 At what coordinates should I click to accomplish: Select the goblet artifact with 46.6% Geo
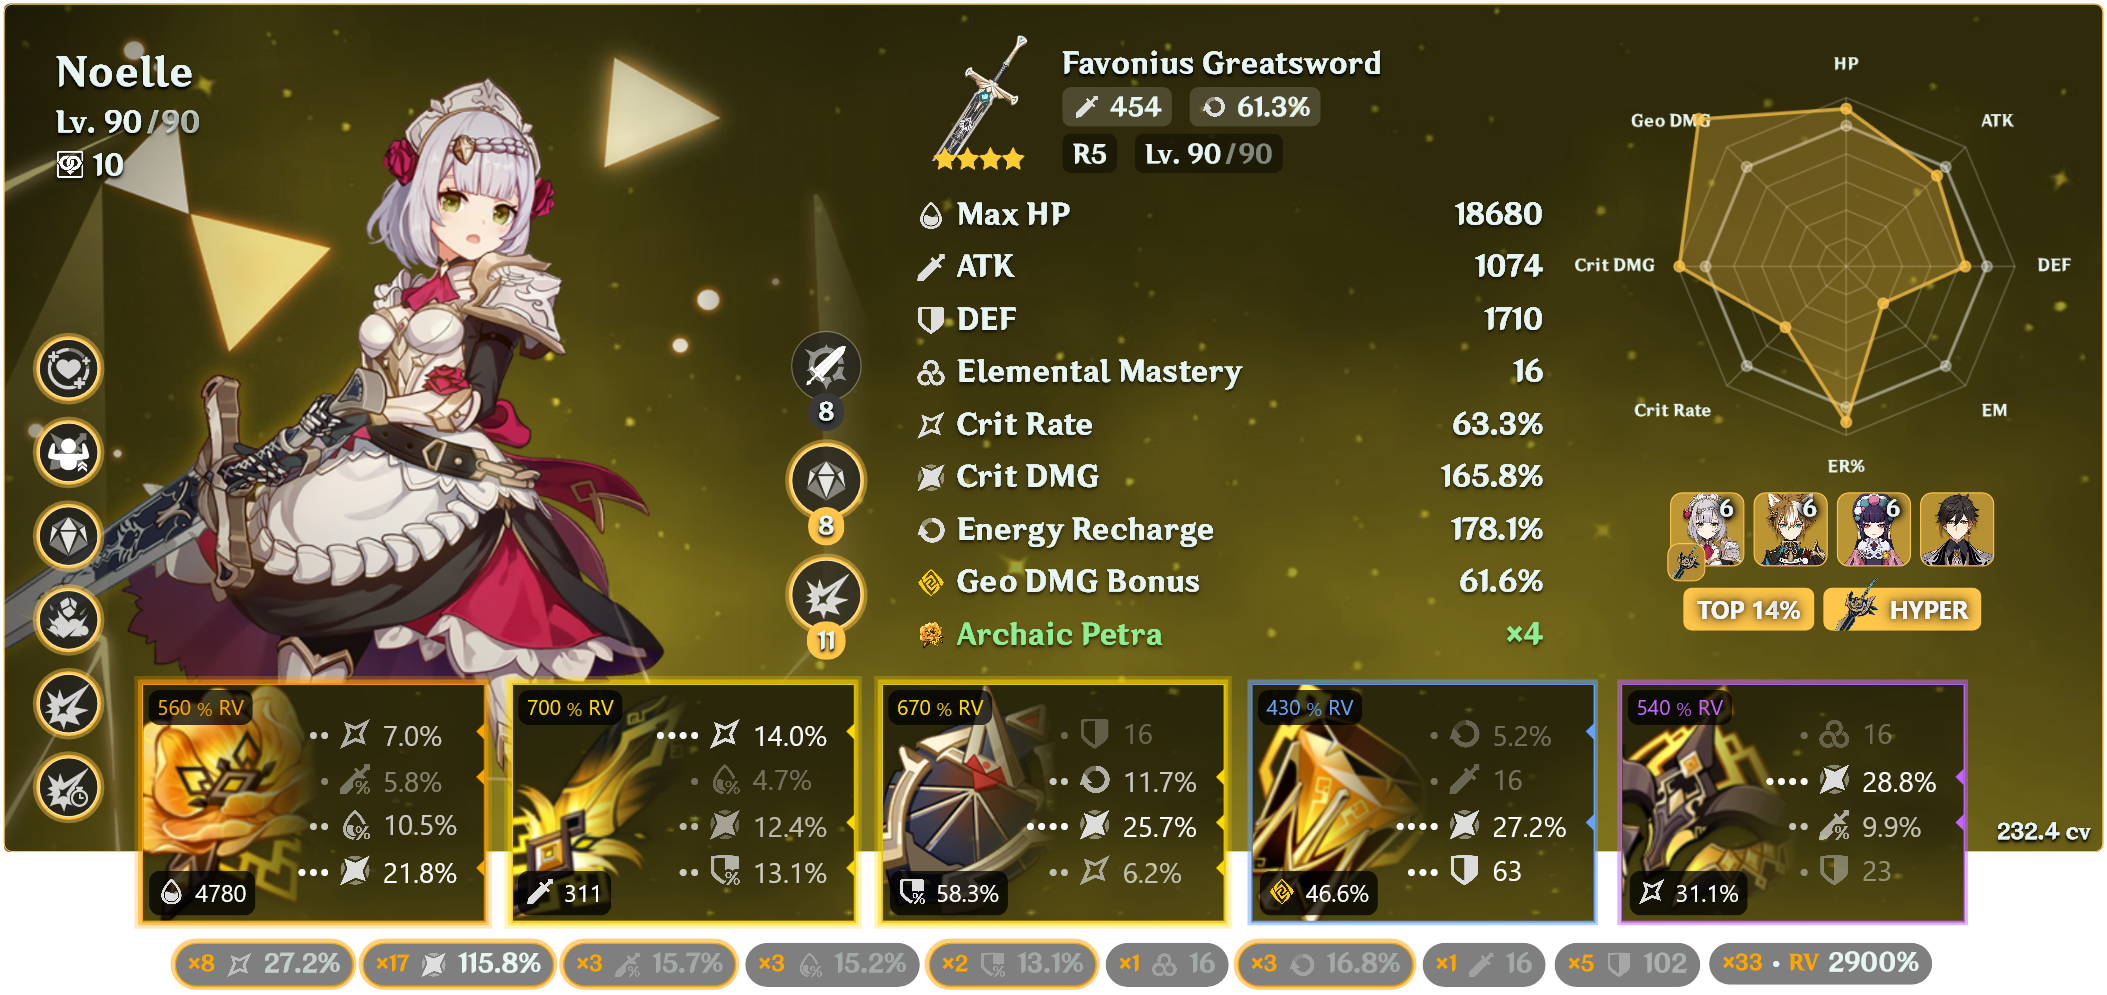[1422, 803]
